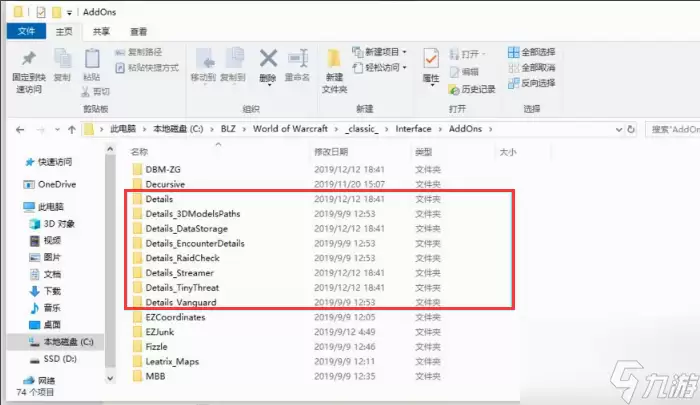Image resolution: width=700 pixels, height=405 pixels.
Task: Select OneDrive in navigation pane
Action: click(50, 184)
